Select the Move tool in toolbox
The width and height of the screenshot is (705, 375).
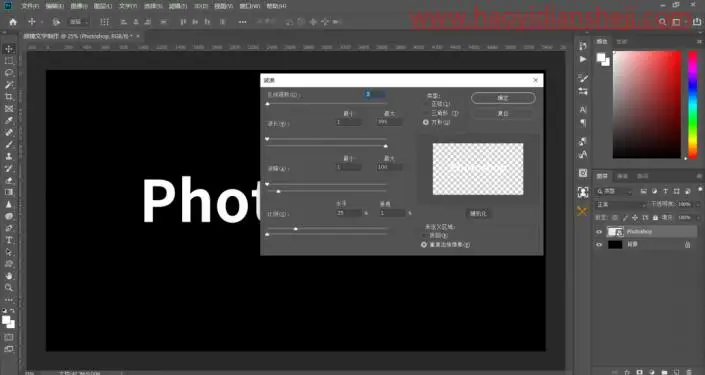[9, 49]
